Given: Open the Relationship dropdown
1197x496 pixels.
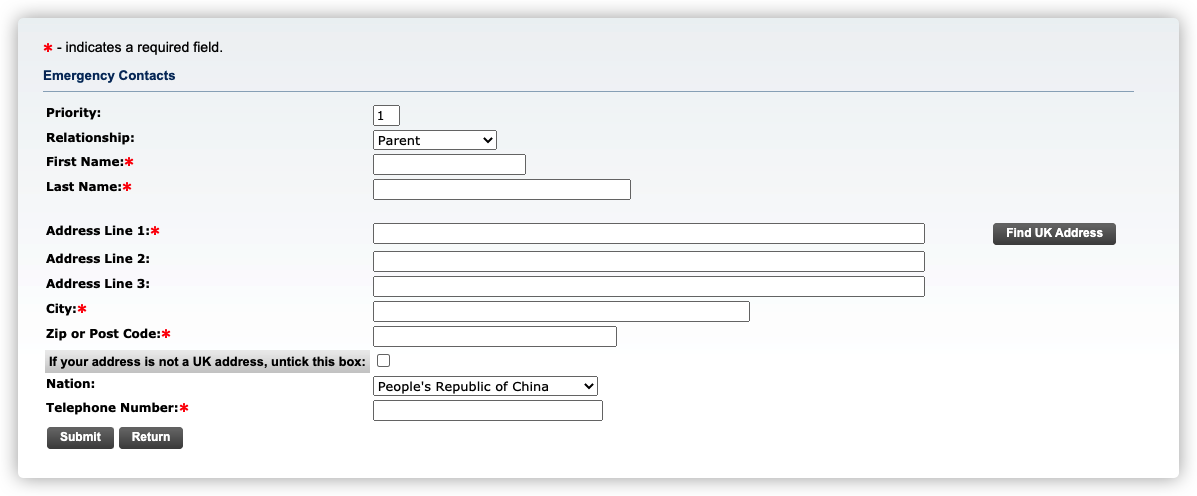Looking at the screenshot, I should 435,140.
